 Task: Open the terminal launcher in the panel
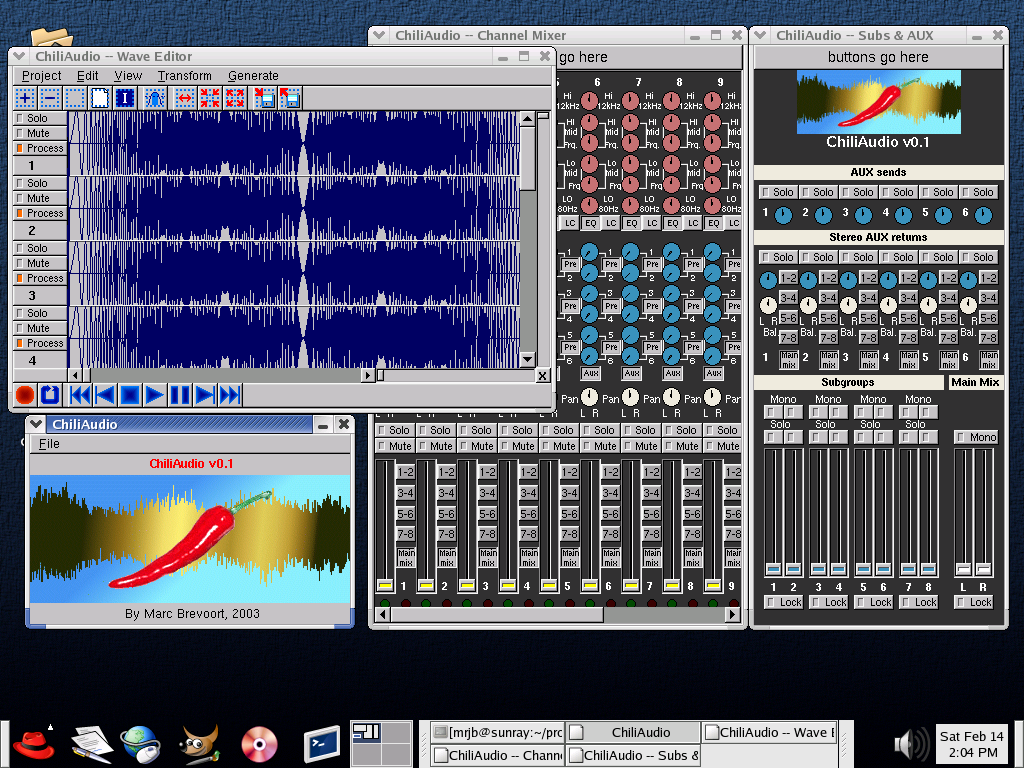pos(321,744)
